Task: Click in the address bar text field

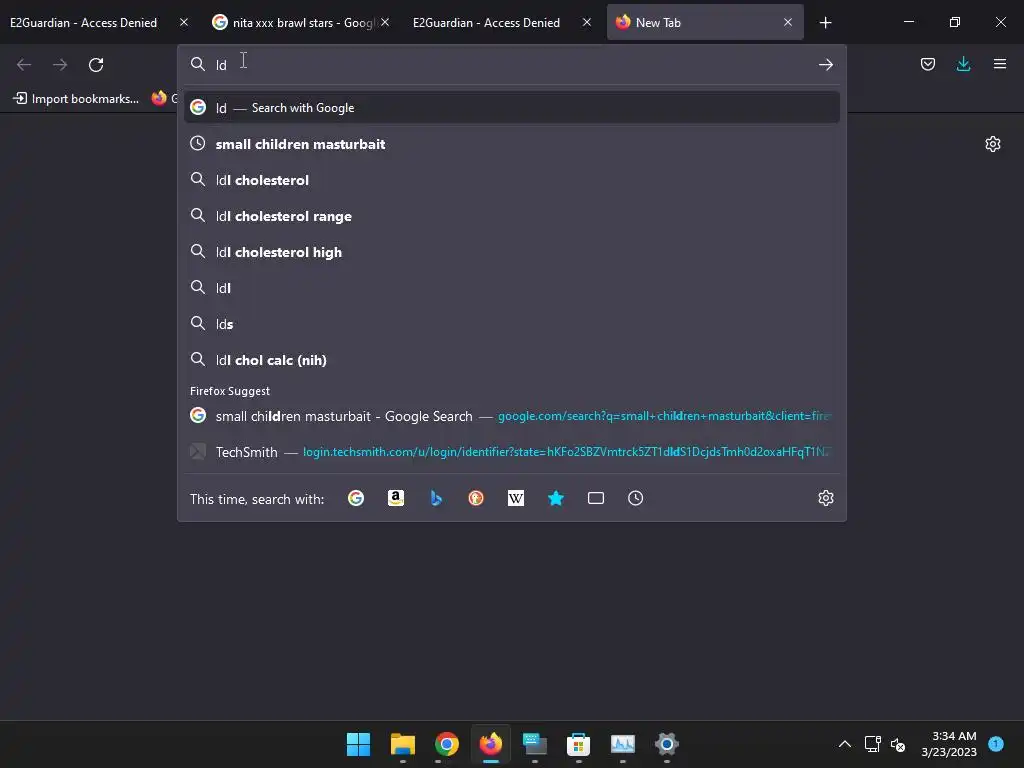Action: point(512,65)
